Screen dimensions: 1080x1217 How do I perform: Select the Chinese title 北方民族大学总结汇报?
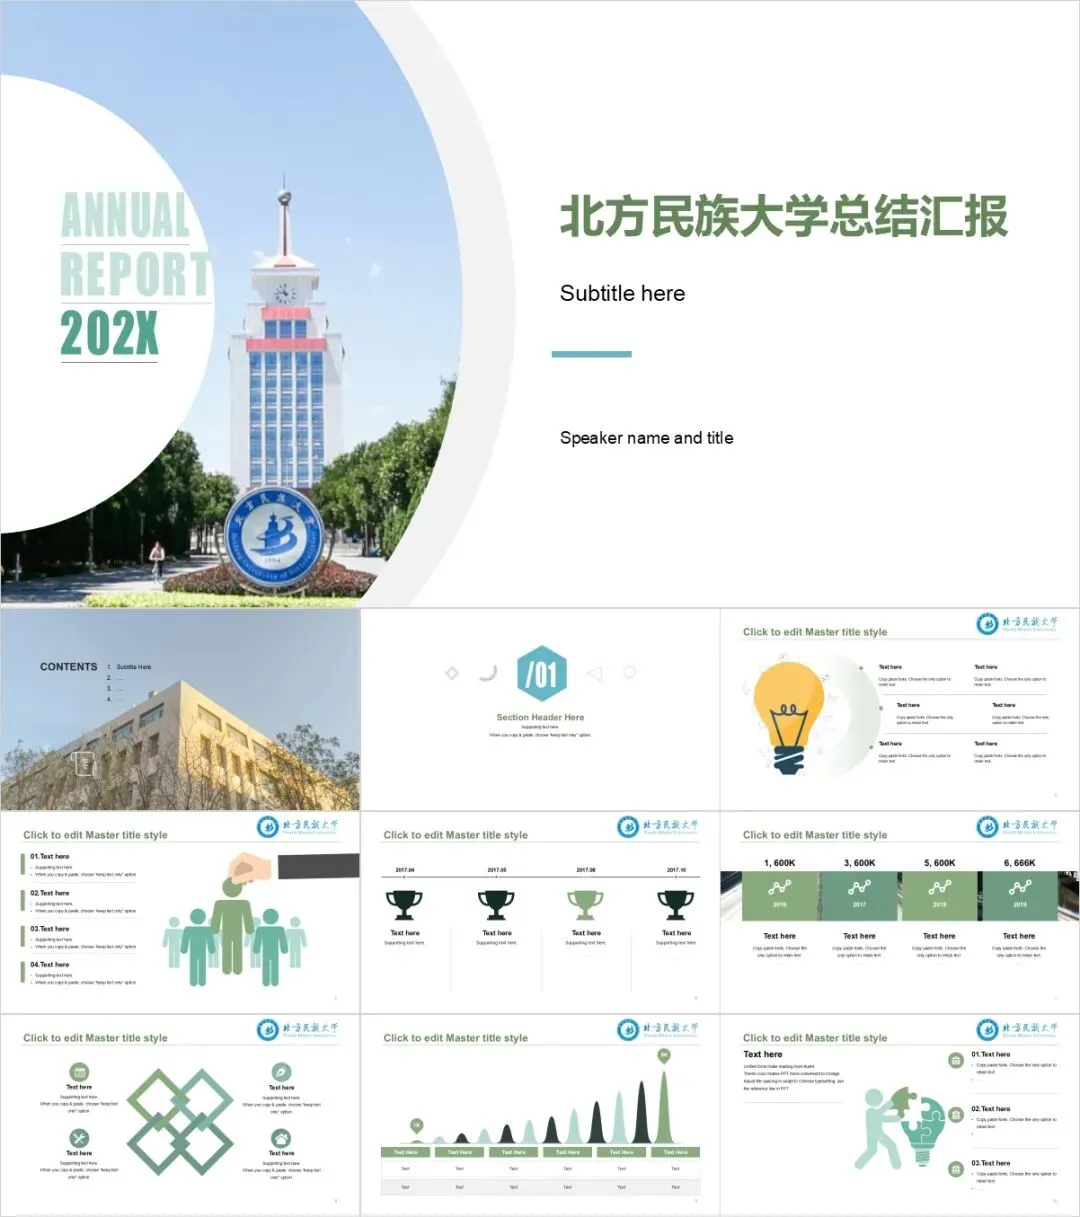pos(783,217)
